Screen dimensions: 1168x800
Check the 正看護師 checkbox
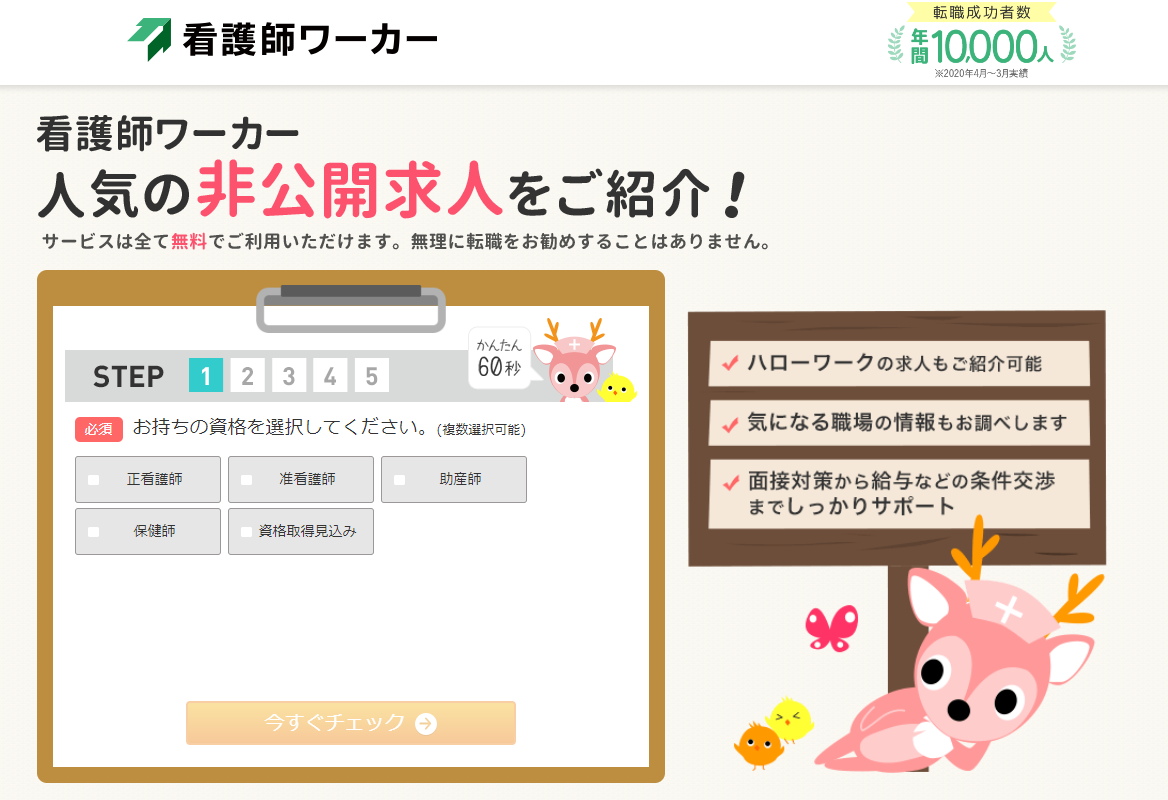click(x=94, y=480)
